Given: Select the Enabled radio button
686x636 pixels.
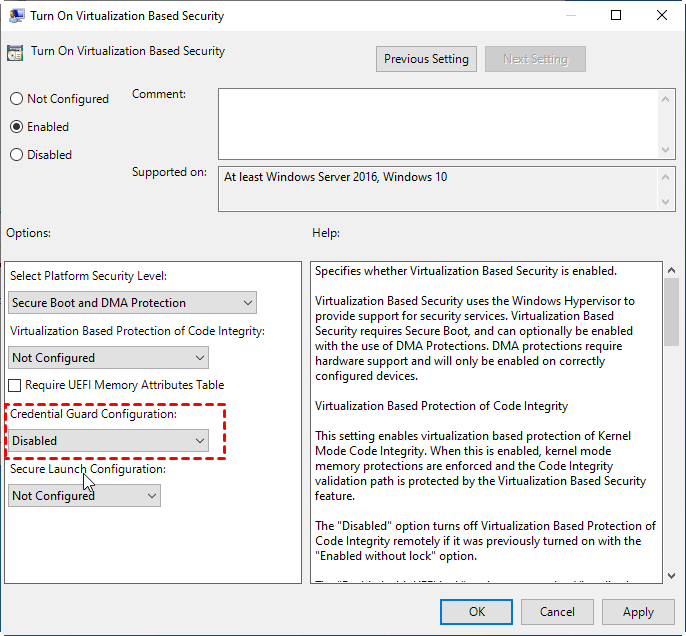Looking at the screenshot, I should [x=16, y=127].
